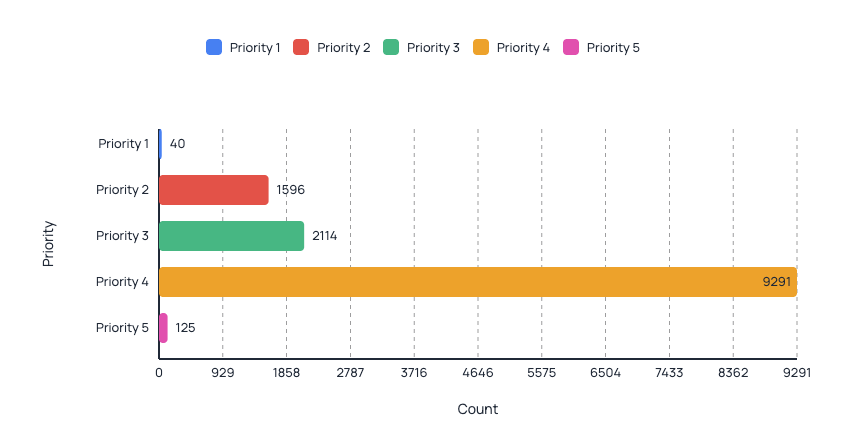Click the orange Priority 4 legend swatch
The width and height of the screenshot is (845, 441).
481,47
